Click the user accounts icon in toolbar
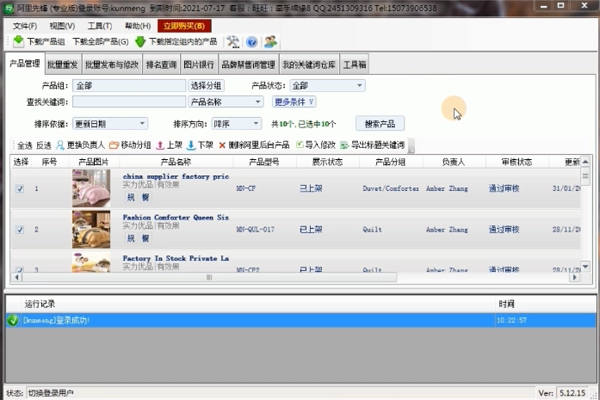Screen dimensions: 600x400 [x=271, y=41]
